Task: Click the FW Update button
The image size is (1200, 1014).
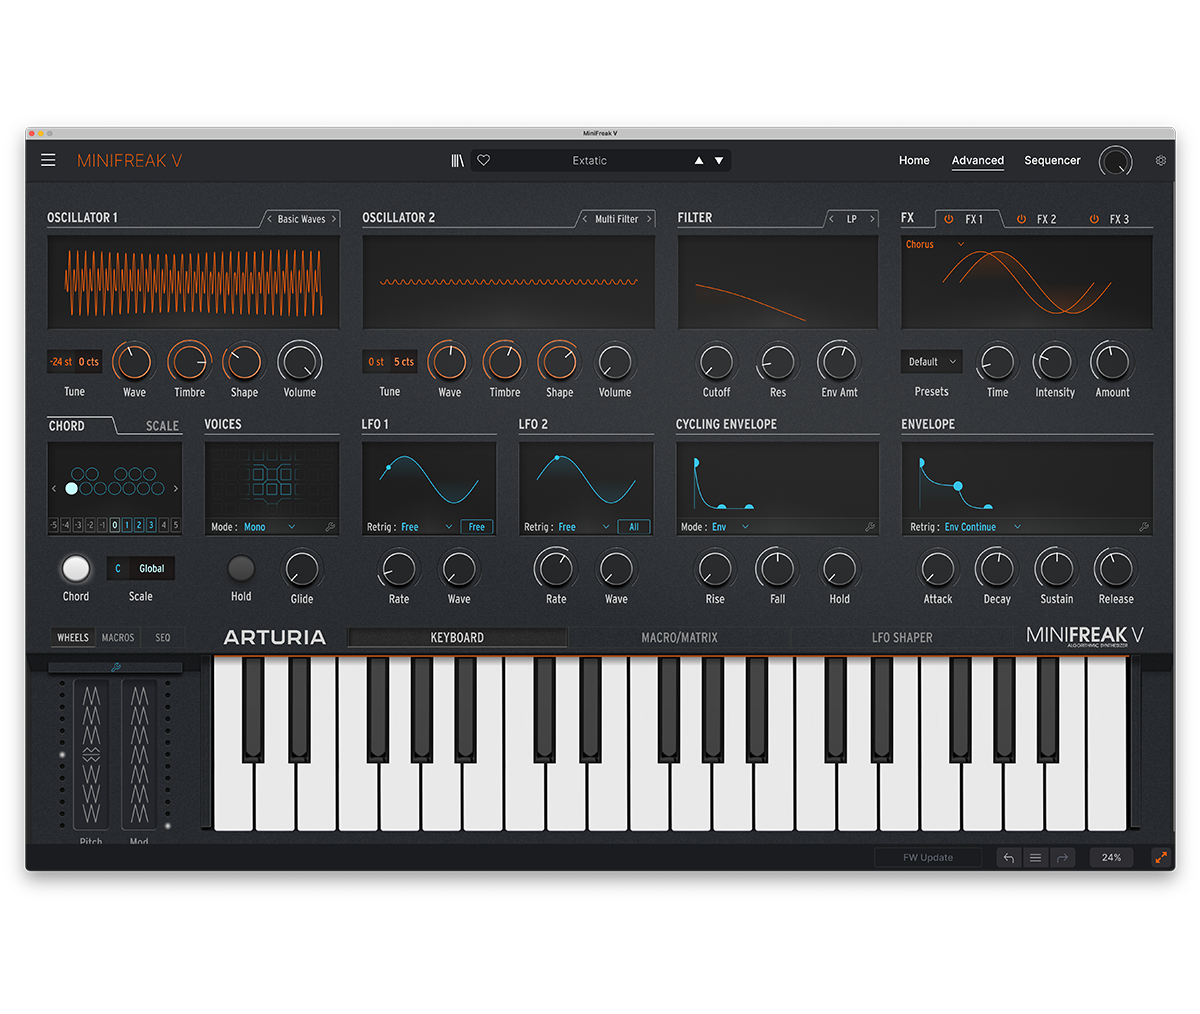Action: pyautogui.click(x=928, y=857)
